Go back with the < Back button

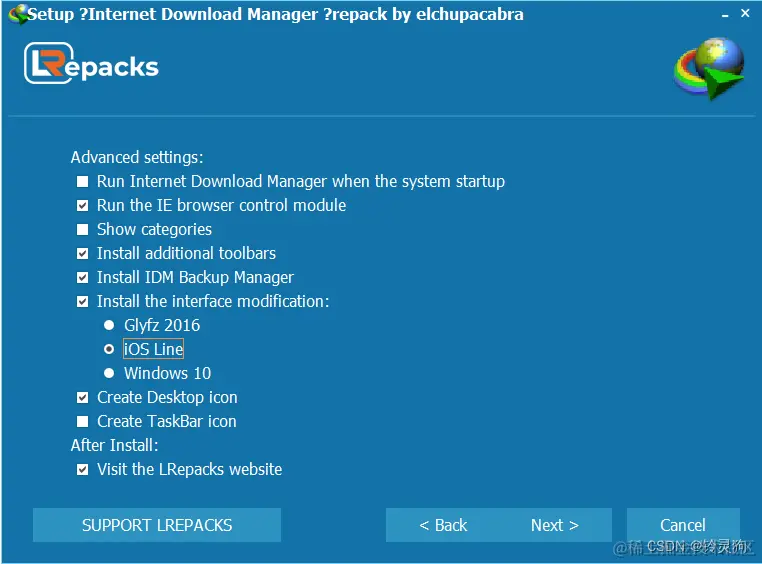click(x=443, y=525)
